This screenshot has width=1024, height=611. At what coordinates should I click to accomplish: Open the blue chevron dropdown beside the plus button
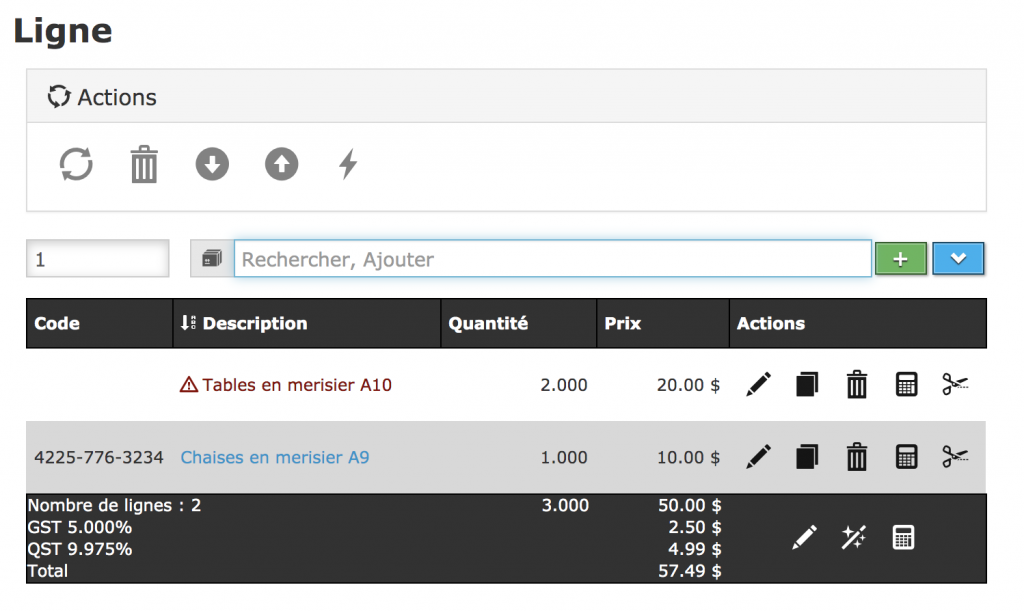click(x=958, y=258)
